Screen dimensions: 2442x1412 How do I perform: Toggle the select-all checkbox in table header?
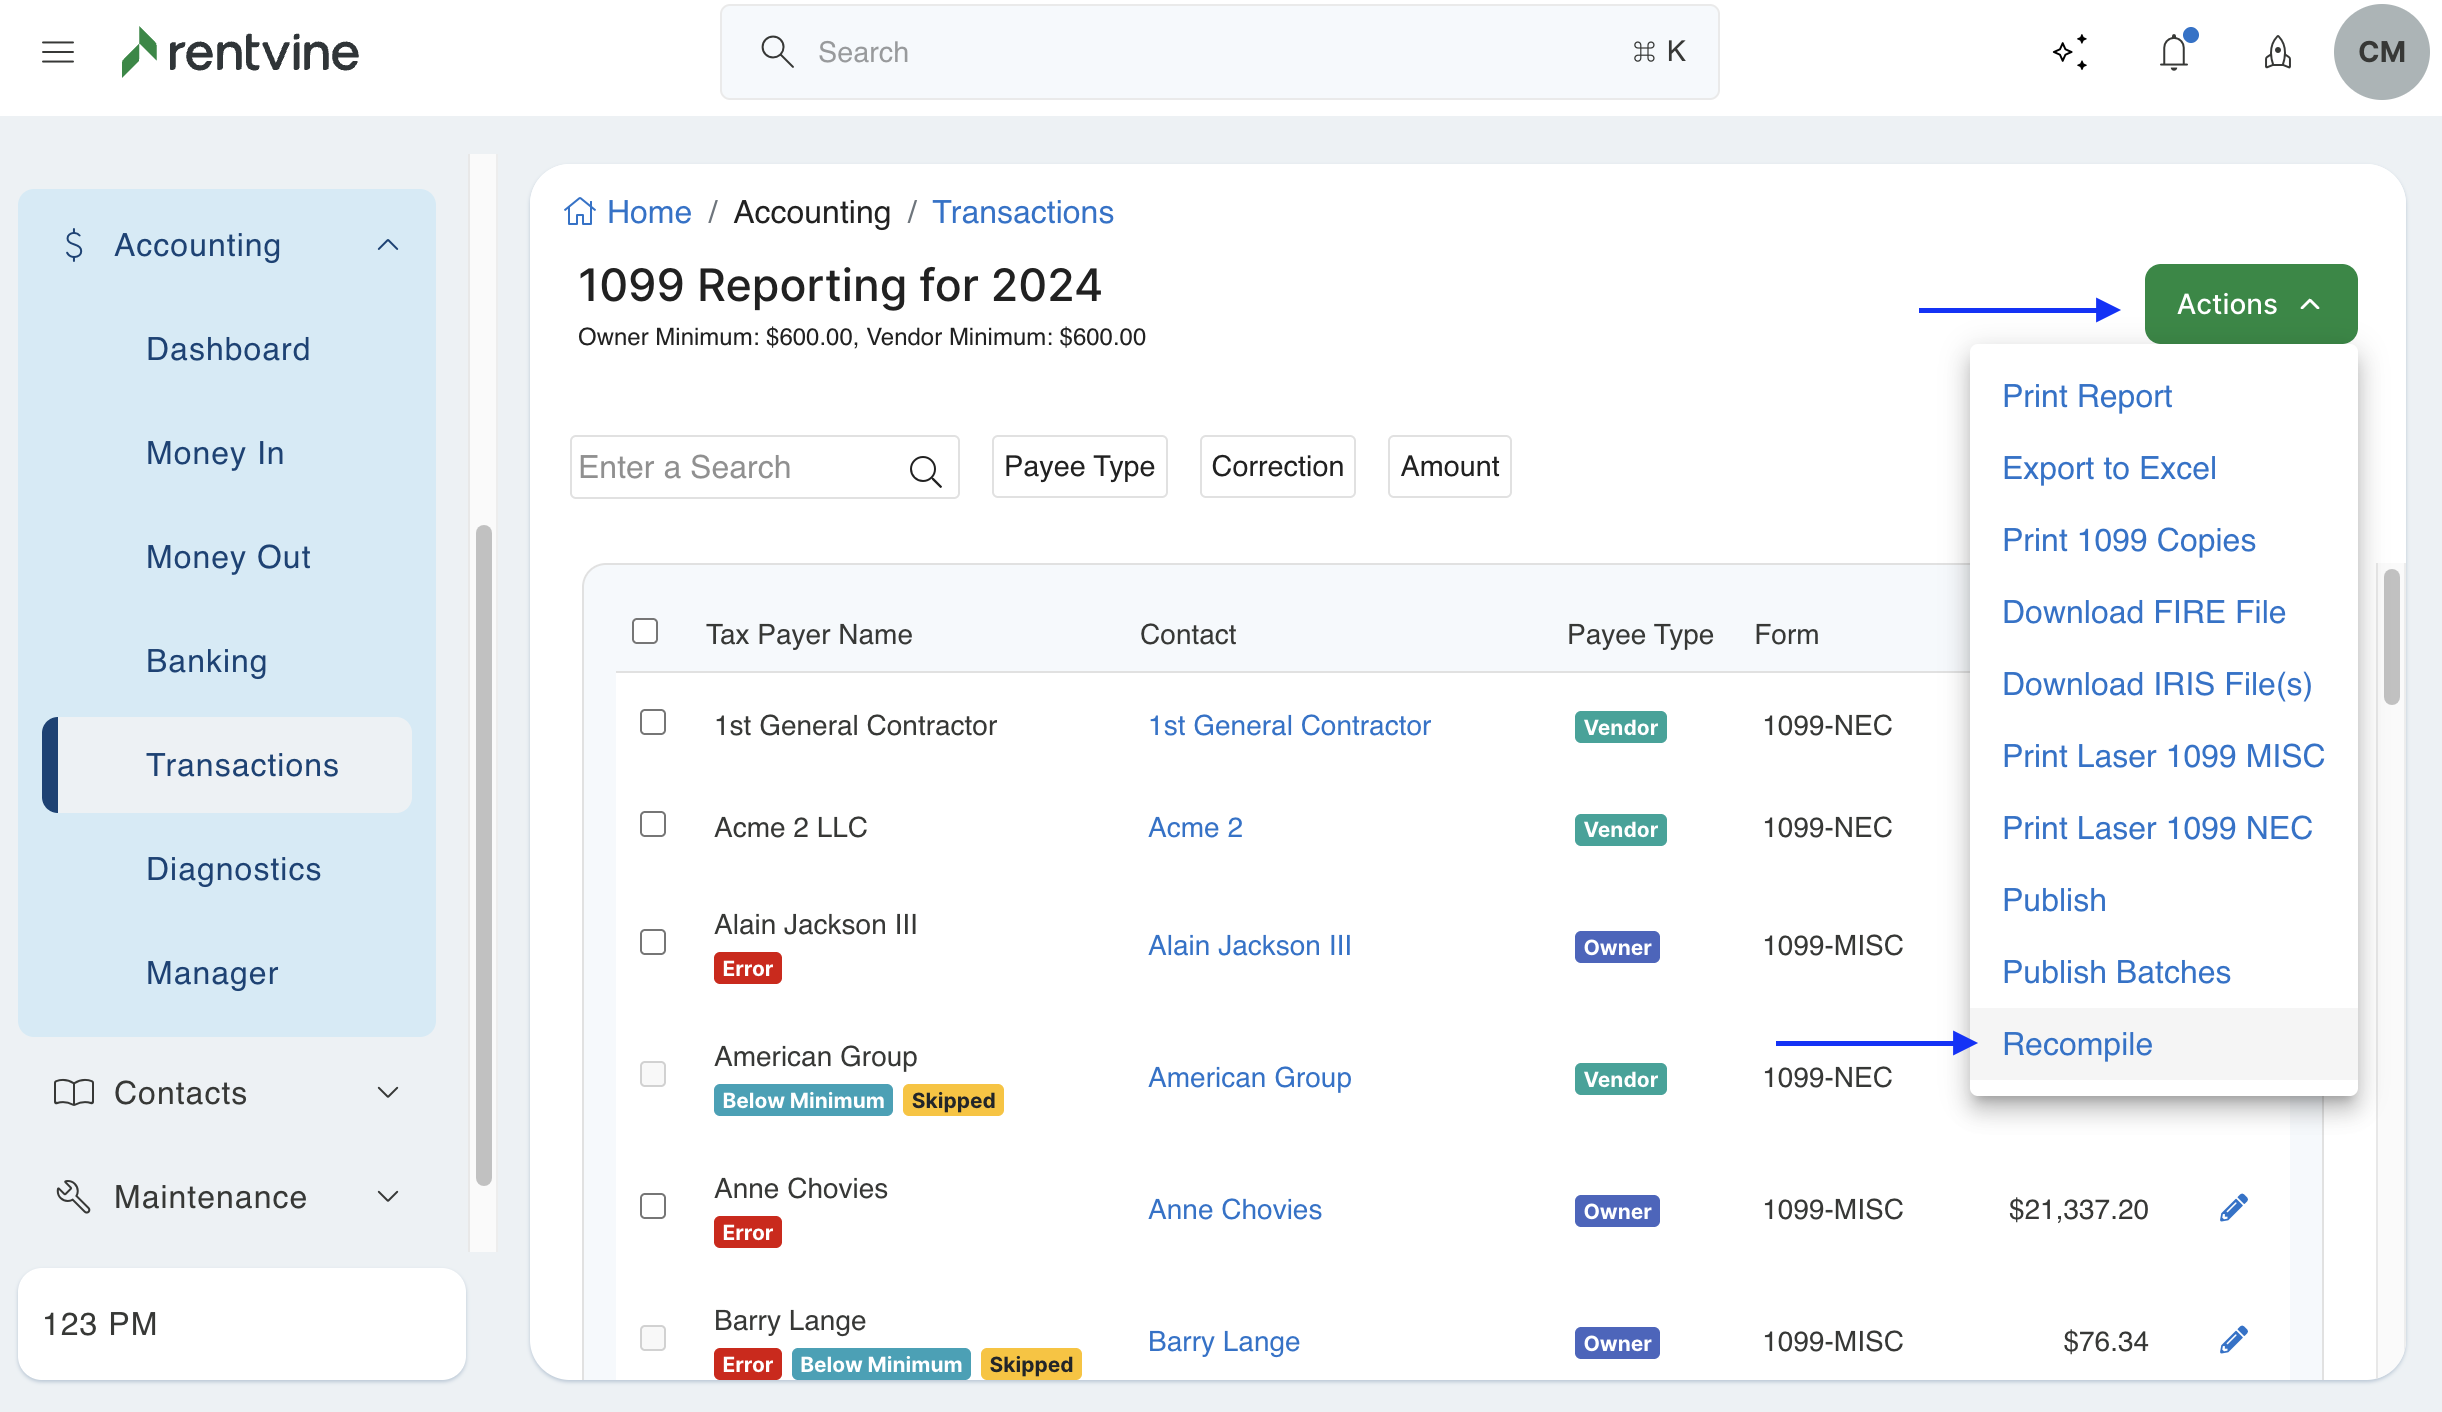pyautogui.click(x=645, y=632)
